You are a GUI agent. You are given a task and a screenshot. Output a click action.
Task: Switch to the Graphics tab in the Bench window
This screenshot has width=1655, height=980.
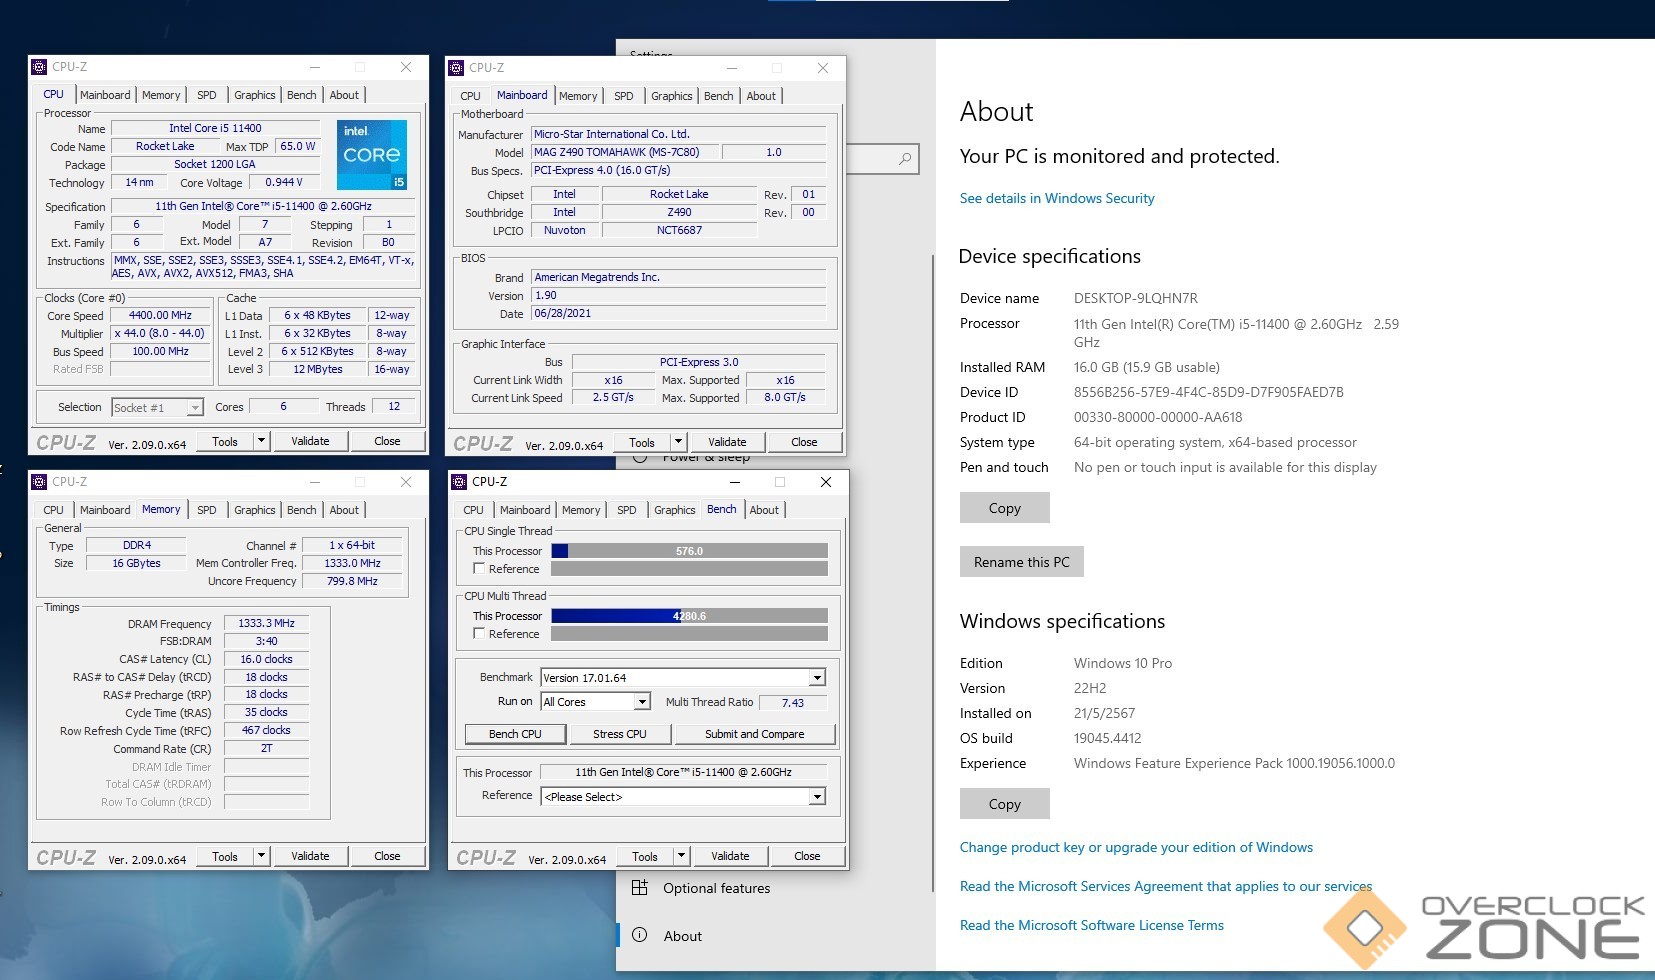pyautogui.click(x=674, y=510)
